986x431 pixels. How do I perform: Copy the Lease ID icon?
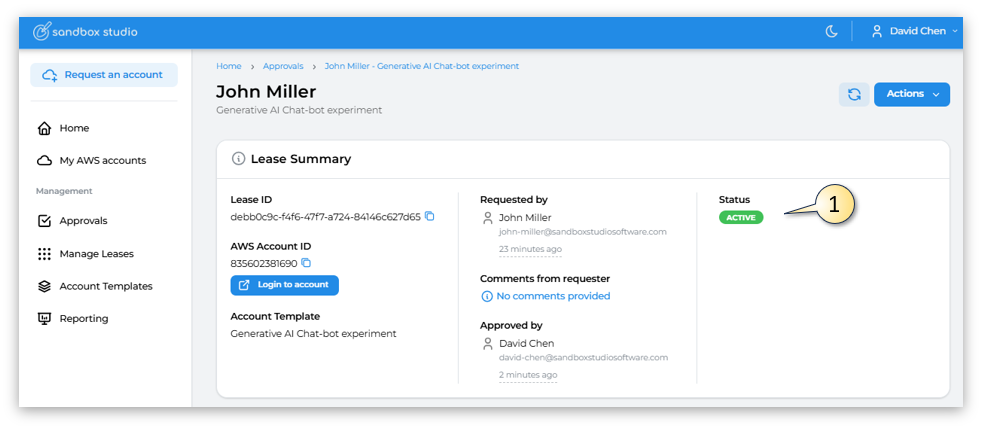(x=430, y=216)
